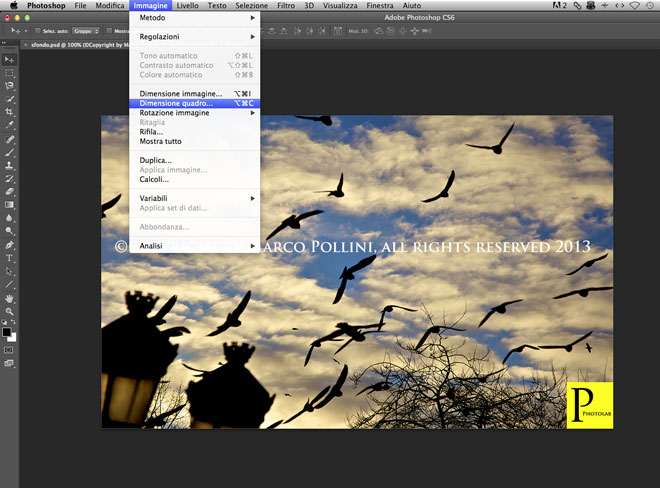This screenshot has width=660, height=488.
Task: Click the 3D pan mode icon
Action: pos(402,31)
